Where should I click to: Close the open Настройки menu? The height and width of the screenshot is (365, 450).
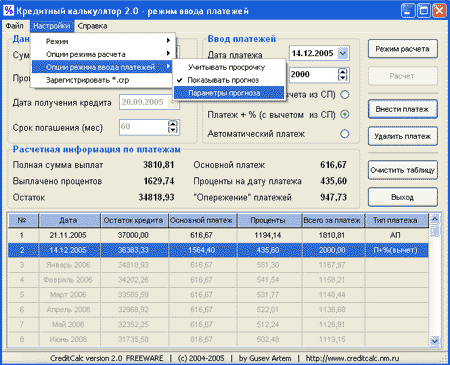click(x=51, y=26)
